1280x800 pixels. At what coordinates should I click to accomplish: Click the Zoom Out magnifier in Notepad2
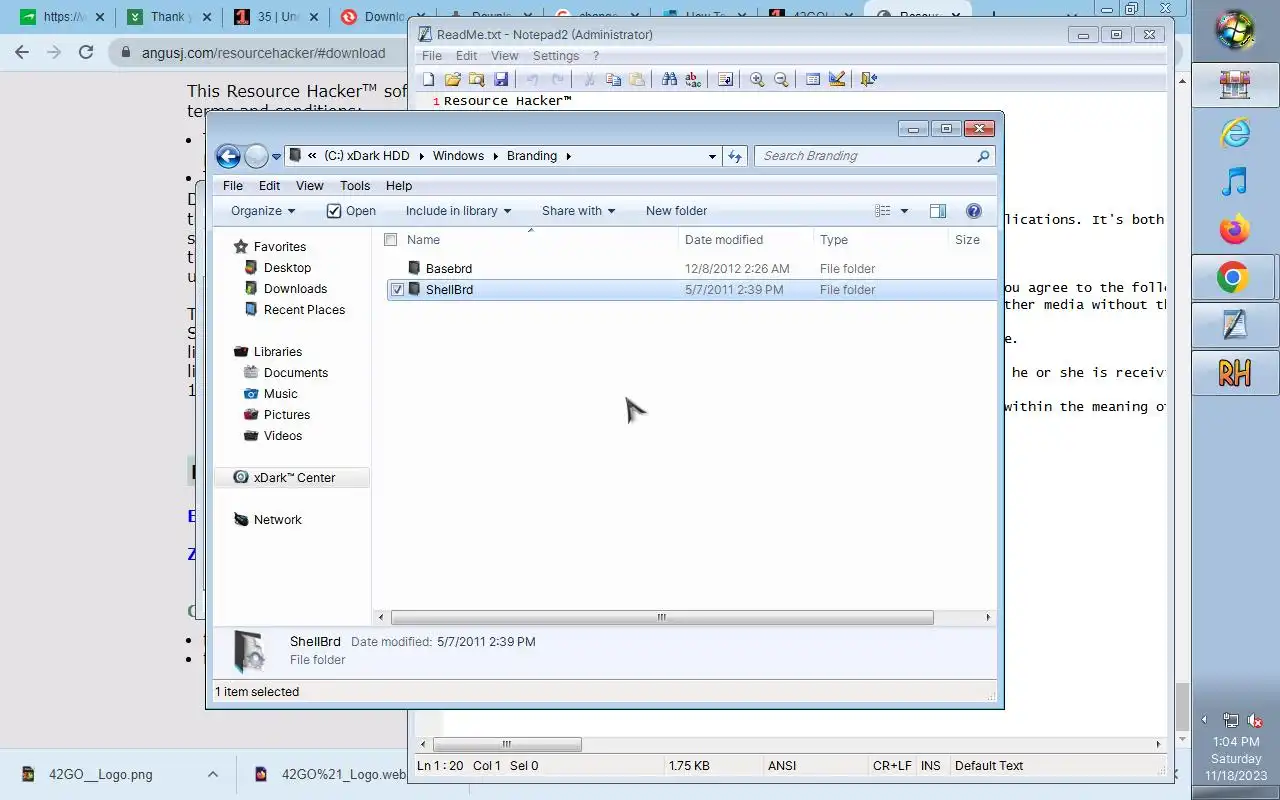781,79
